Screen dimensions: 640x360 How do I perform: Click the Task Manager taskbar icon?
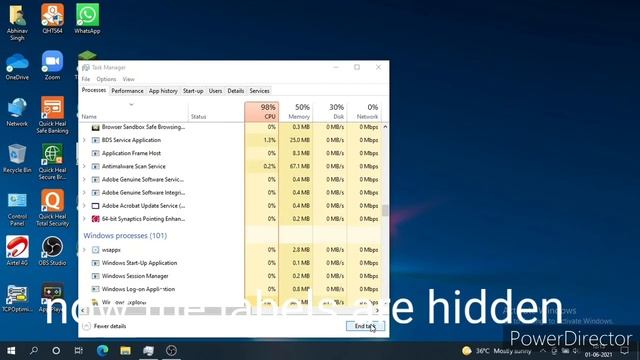tap(148, 351)
